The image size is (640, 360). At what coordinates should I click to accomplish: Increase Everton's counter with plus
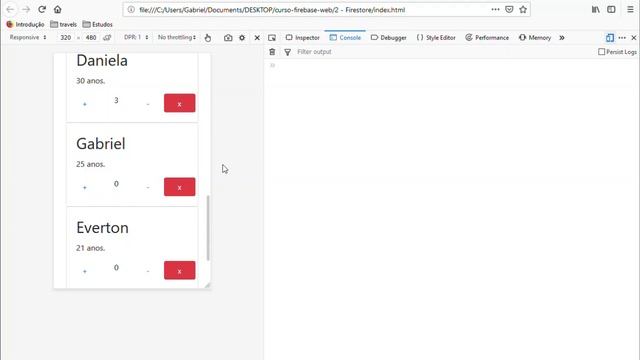click(x=85, y=271)
